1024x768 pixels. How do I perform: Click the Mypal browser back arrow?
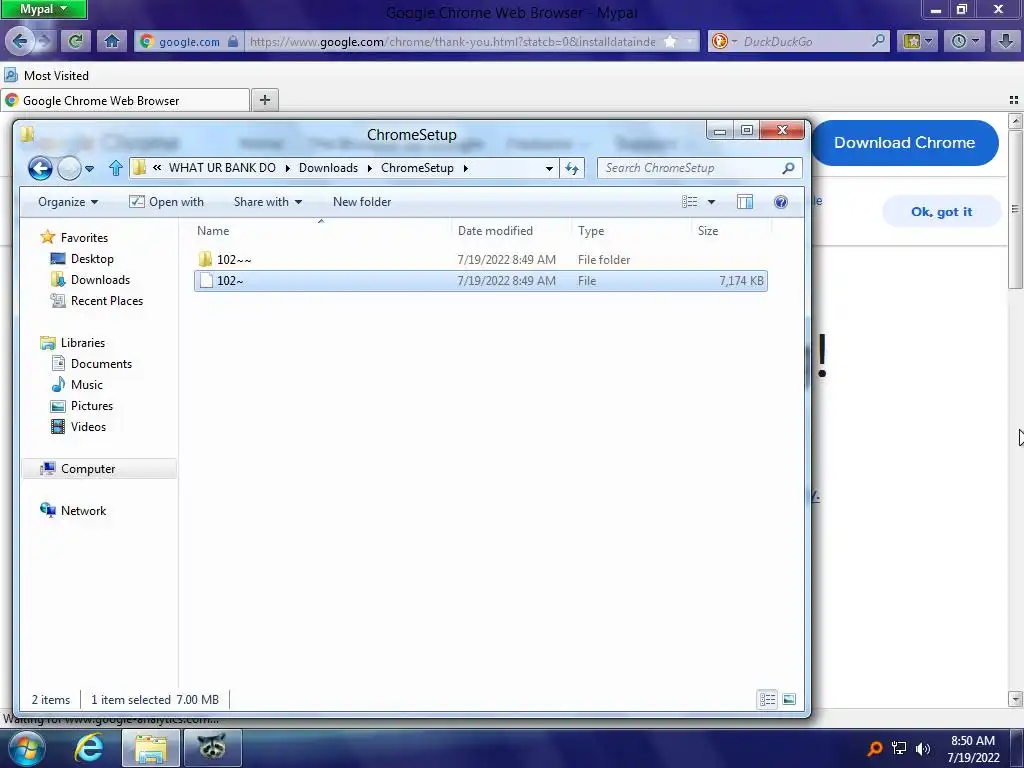19,41
